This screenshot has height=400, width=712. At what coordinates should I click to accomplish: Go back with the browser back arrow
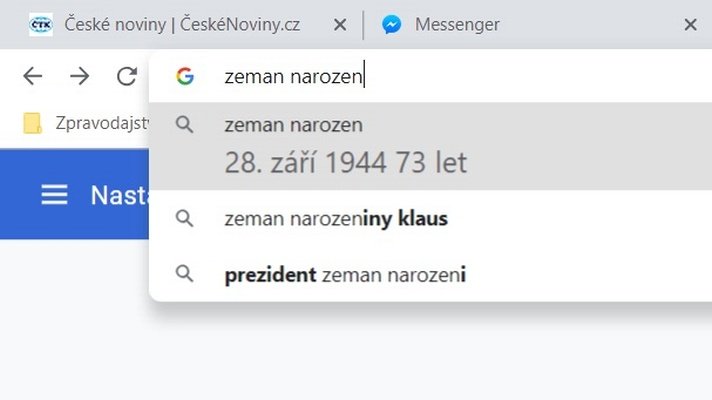(x=33, y=76)
